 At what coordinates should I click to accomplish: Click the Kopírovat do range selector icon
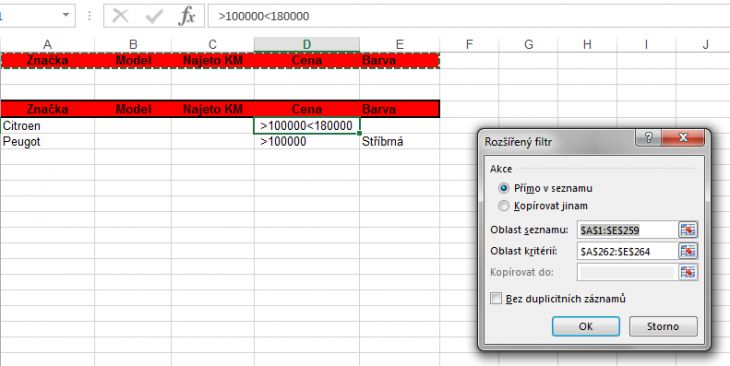click(x=689, y=272)
